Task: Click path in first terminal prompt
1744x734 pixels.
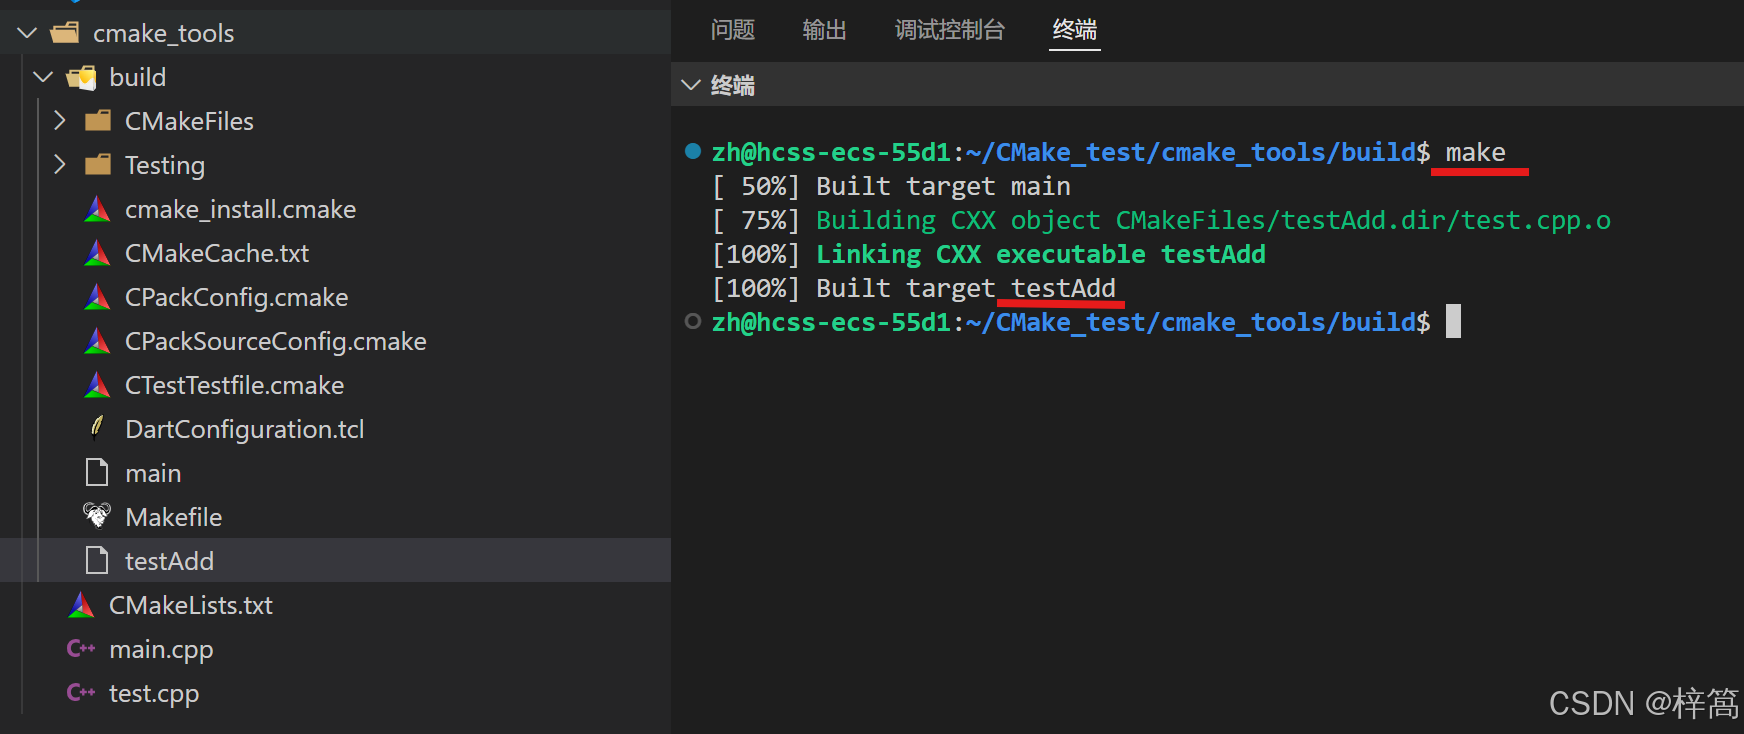Action: (1191, 152)
